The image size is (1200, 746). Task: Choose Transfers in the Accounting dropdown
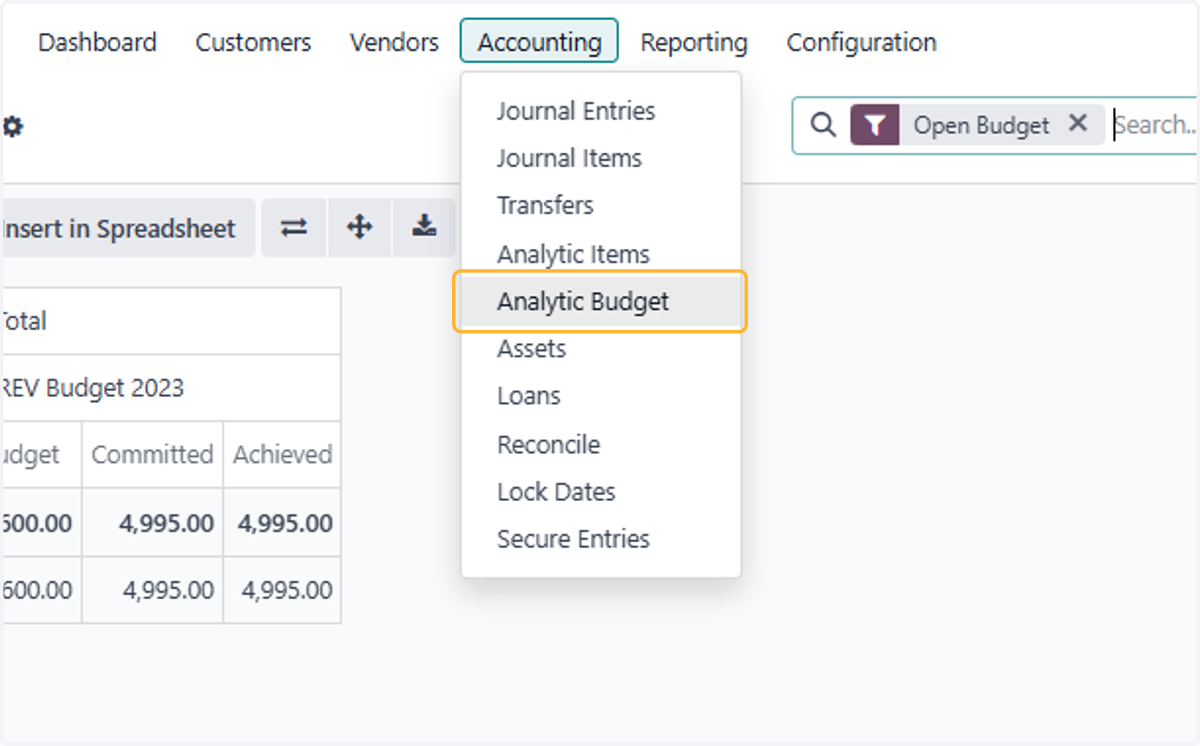click(x=601, y=206)
